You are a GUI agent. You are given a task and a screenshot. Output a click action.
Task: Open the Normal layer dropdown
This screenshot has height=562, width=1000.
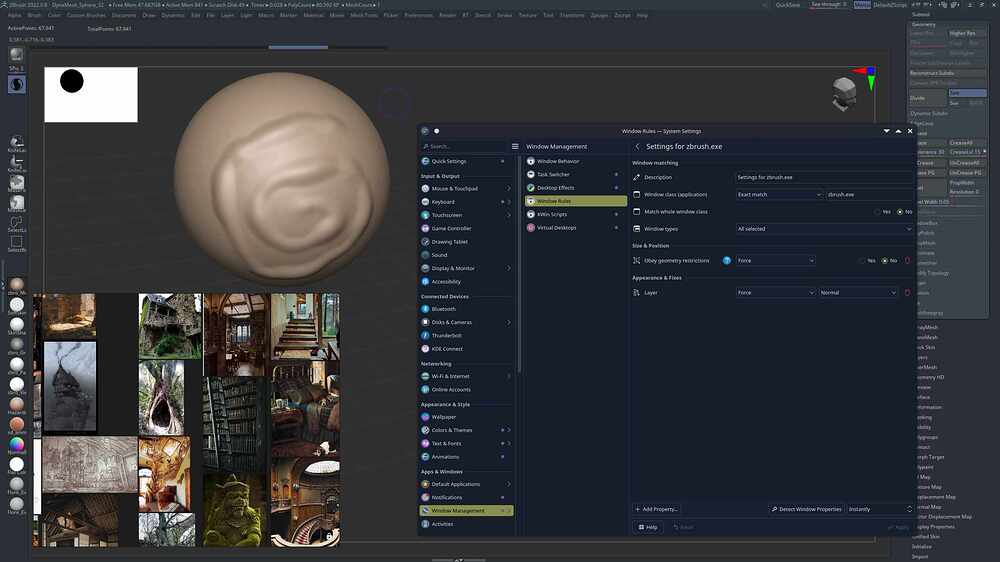(858, 293)
